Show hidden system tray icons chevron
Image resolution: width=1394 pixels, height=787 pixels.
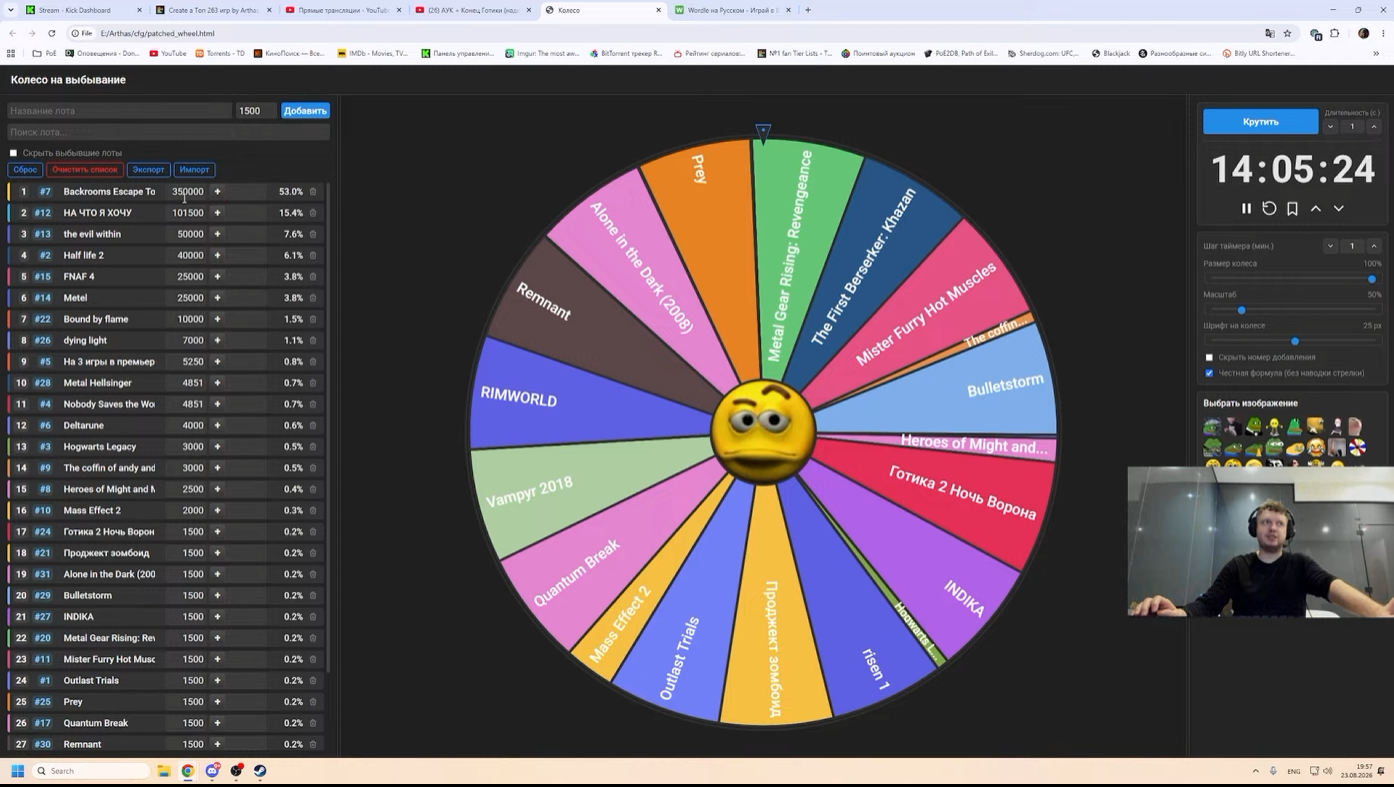pos(1255,771)
